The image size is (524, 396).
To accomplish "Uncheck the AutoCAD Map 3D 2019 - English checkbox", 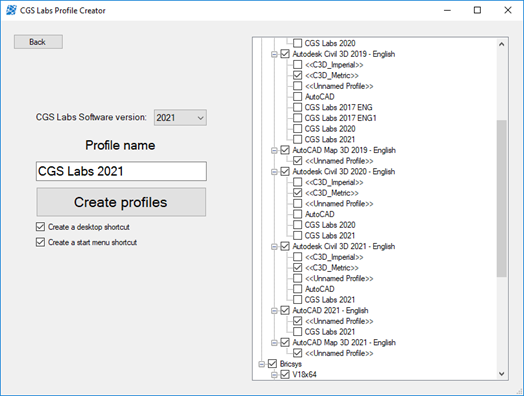I will click(285, 150).
